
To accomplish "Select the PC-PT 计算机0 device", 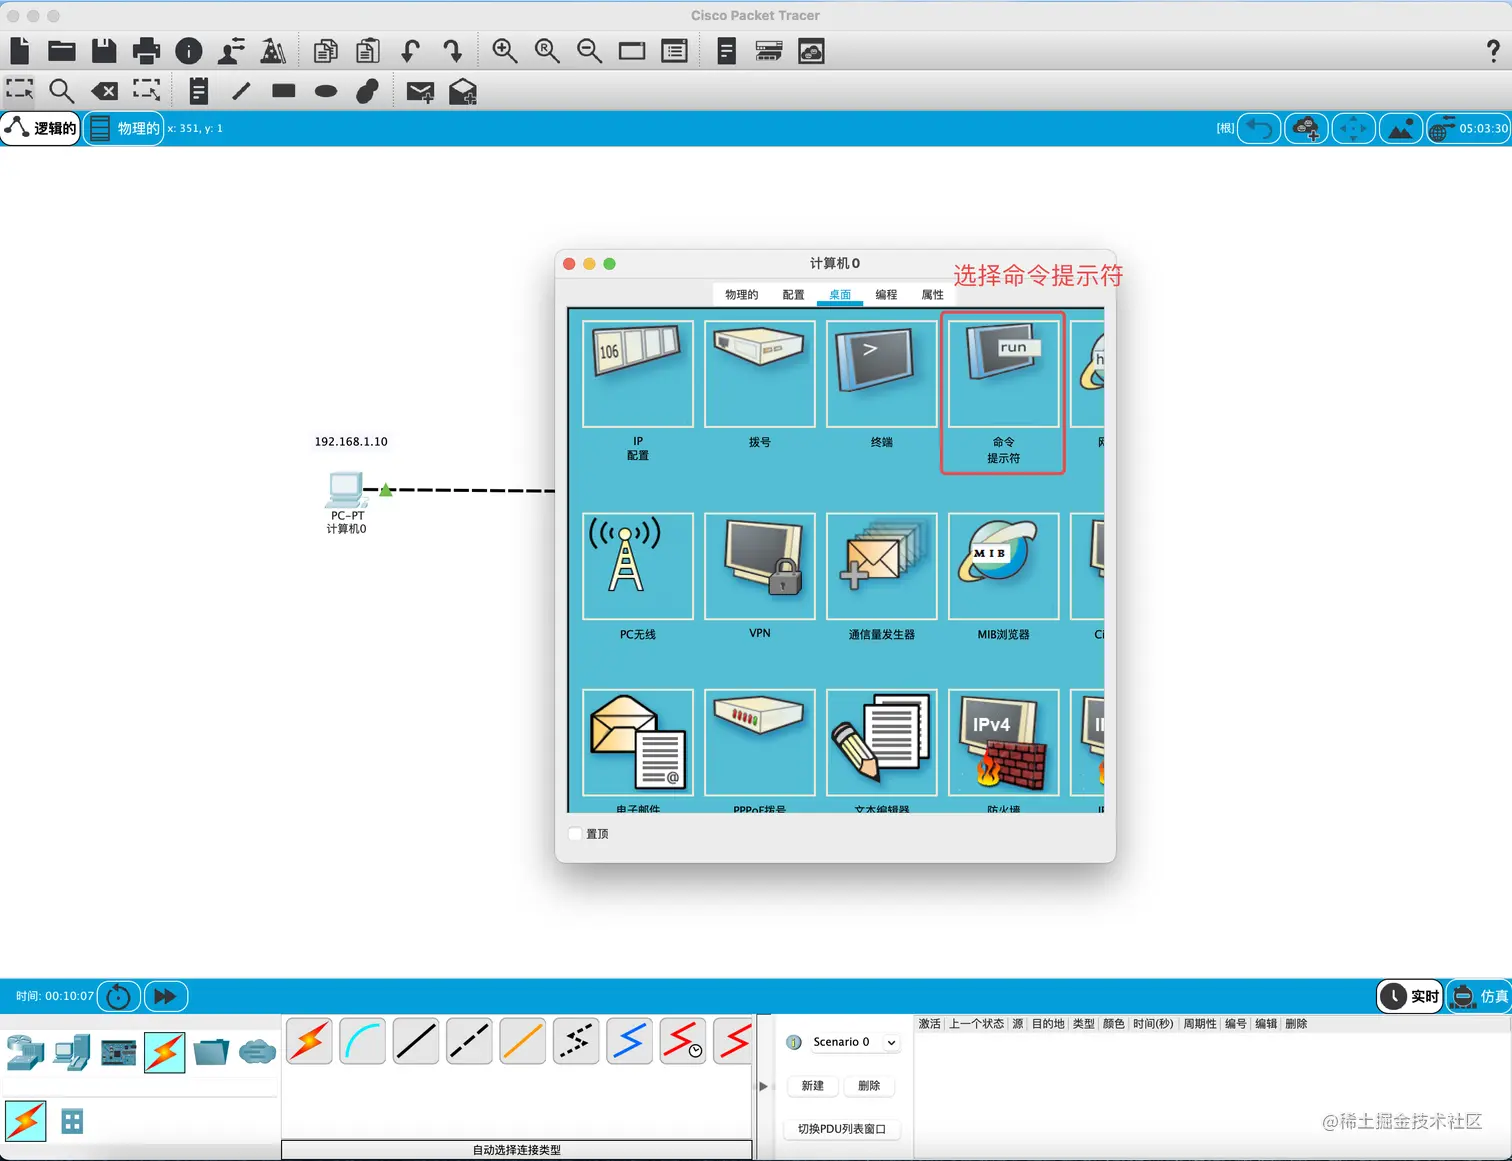I will coord(347,490).
